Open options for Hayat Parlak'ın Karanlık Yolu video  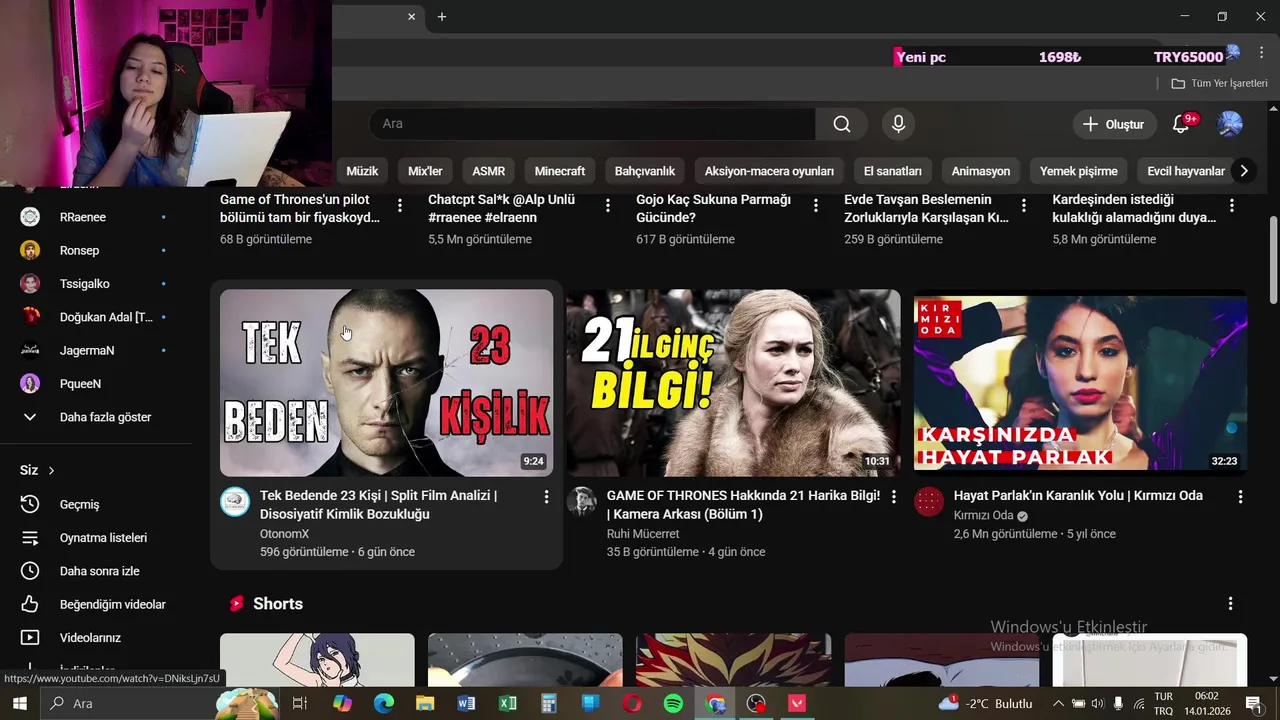[x=1240, y=496]
